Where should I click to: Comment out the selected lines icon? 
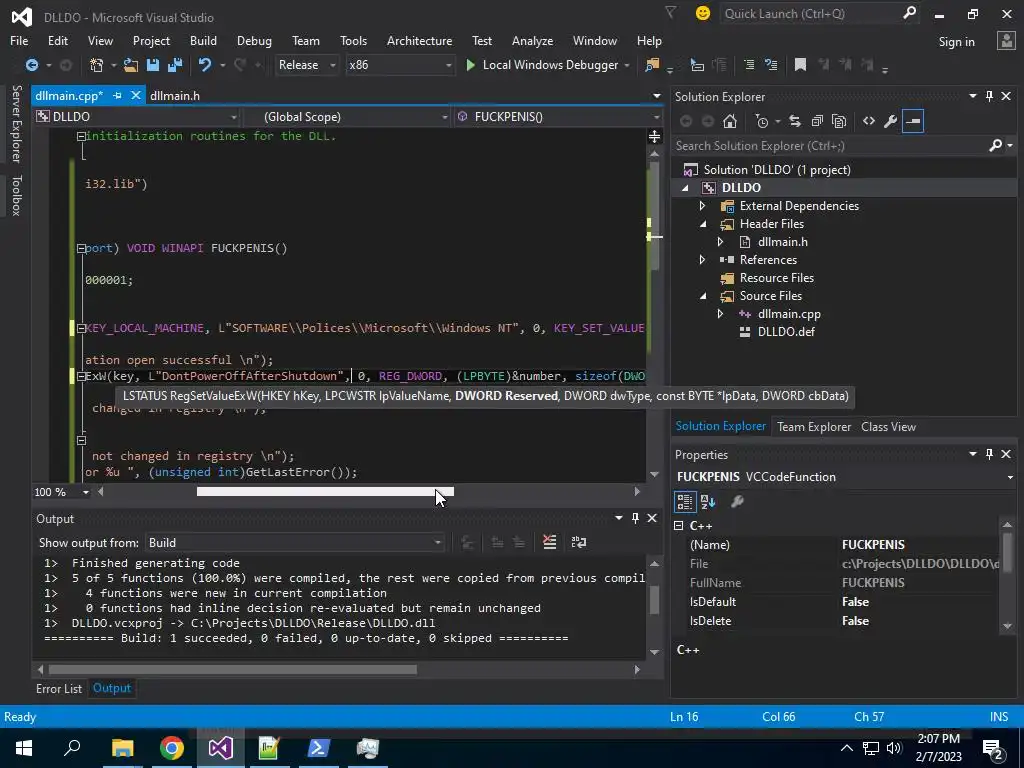(749, 65)
